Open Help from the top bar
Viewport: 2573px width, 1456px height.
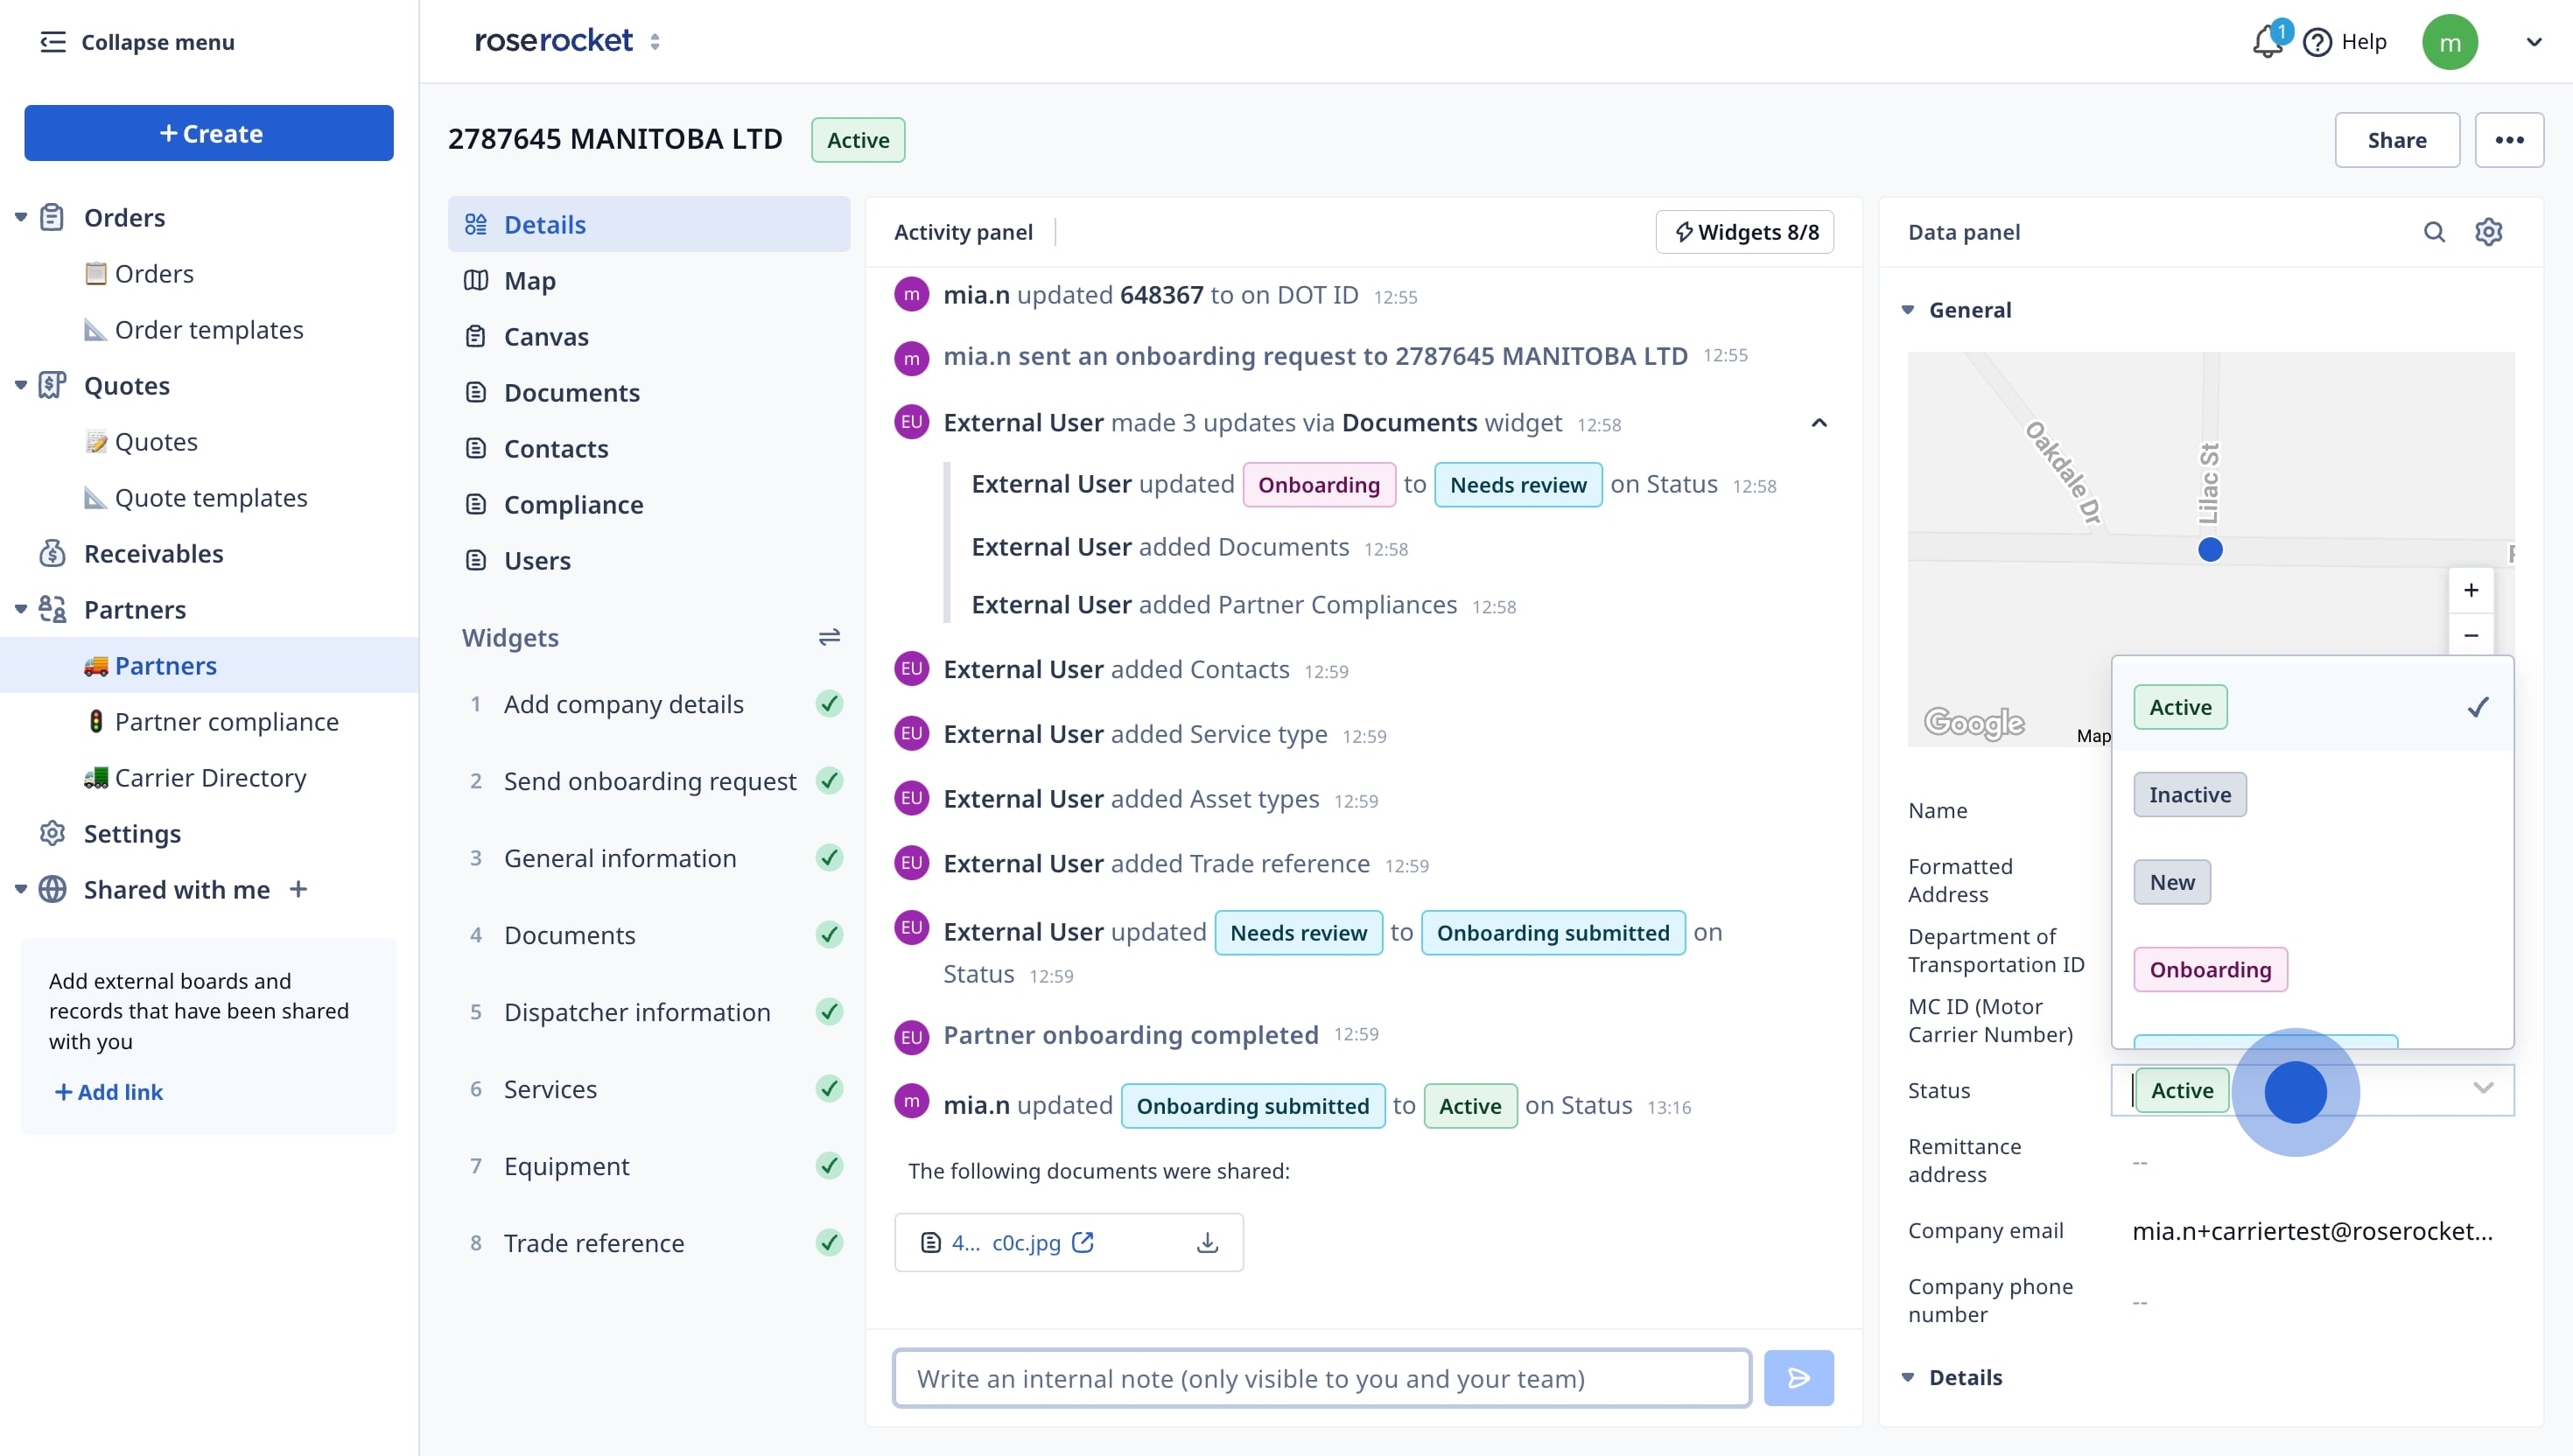click(2344, 42)
